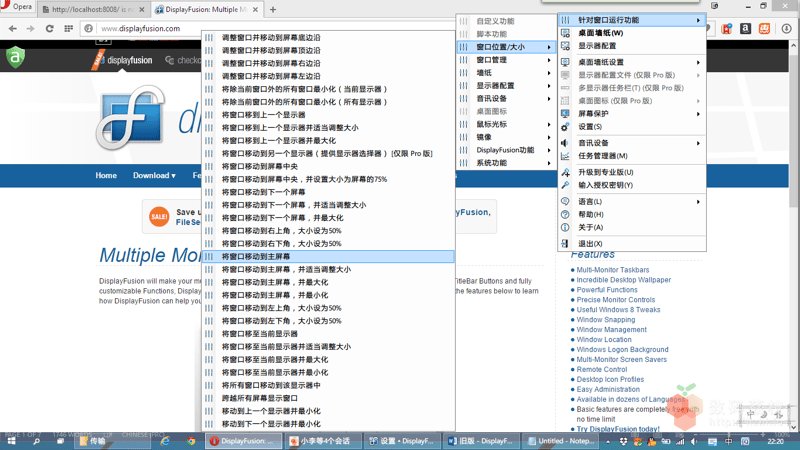The image size is (800, 450).
Task: Click the Home link in site navigation
Action: (x=106, y=176)
